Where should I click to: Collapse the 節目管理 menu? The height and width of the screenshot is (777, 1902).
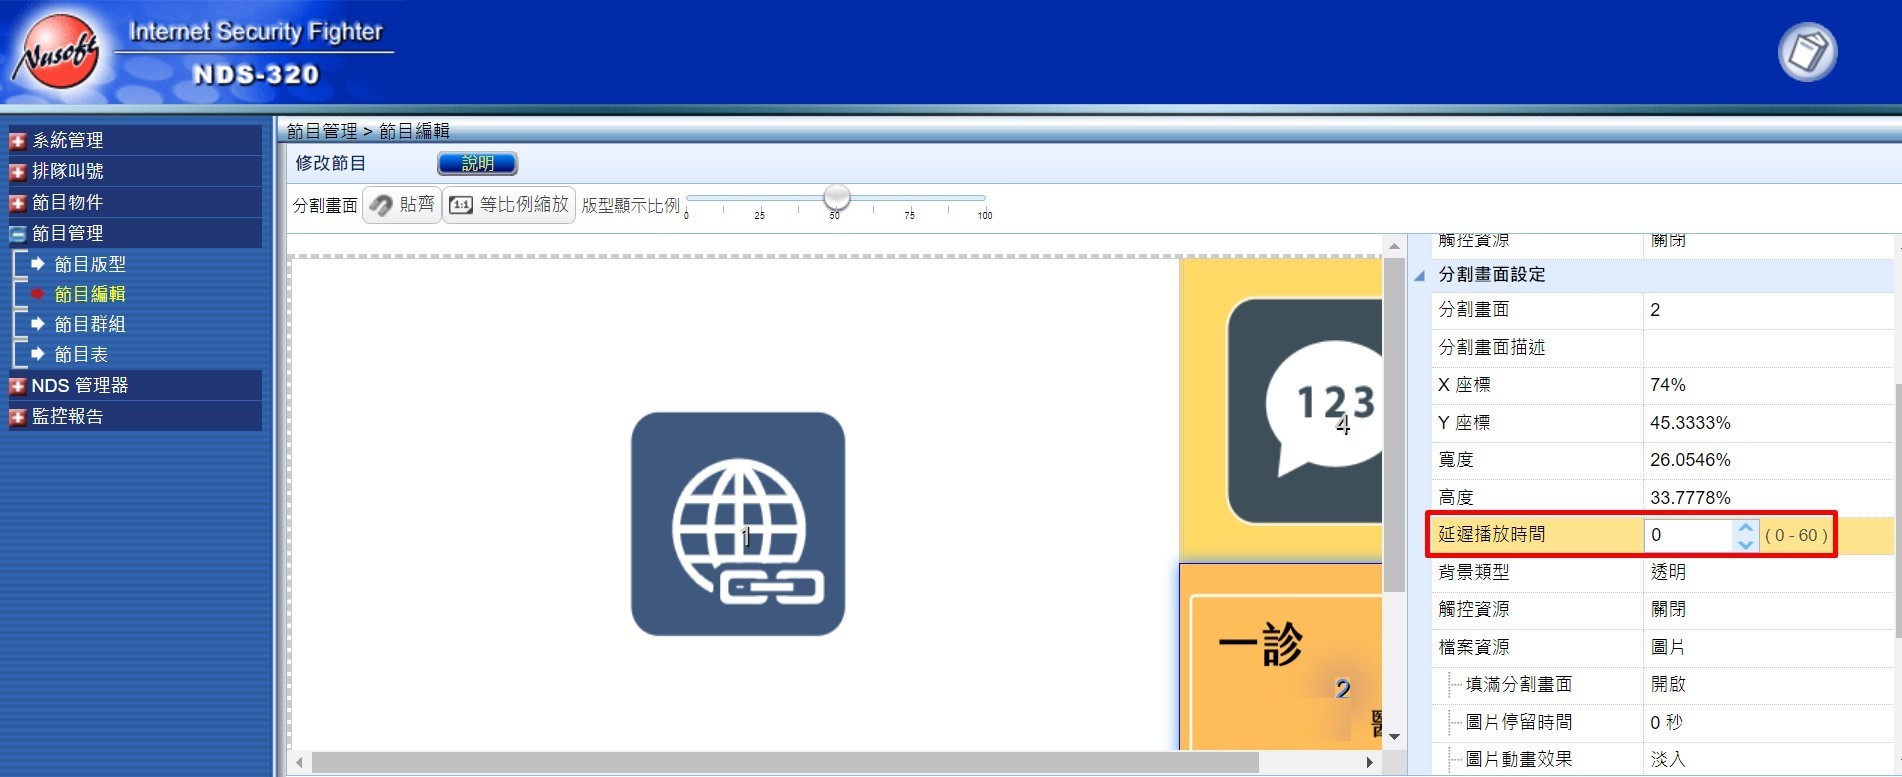point(18,234)
